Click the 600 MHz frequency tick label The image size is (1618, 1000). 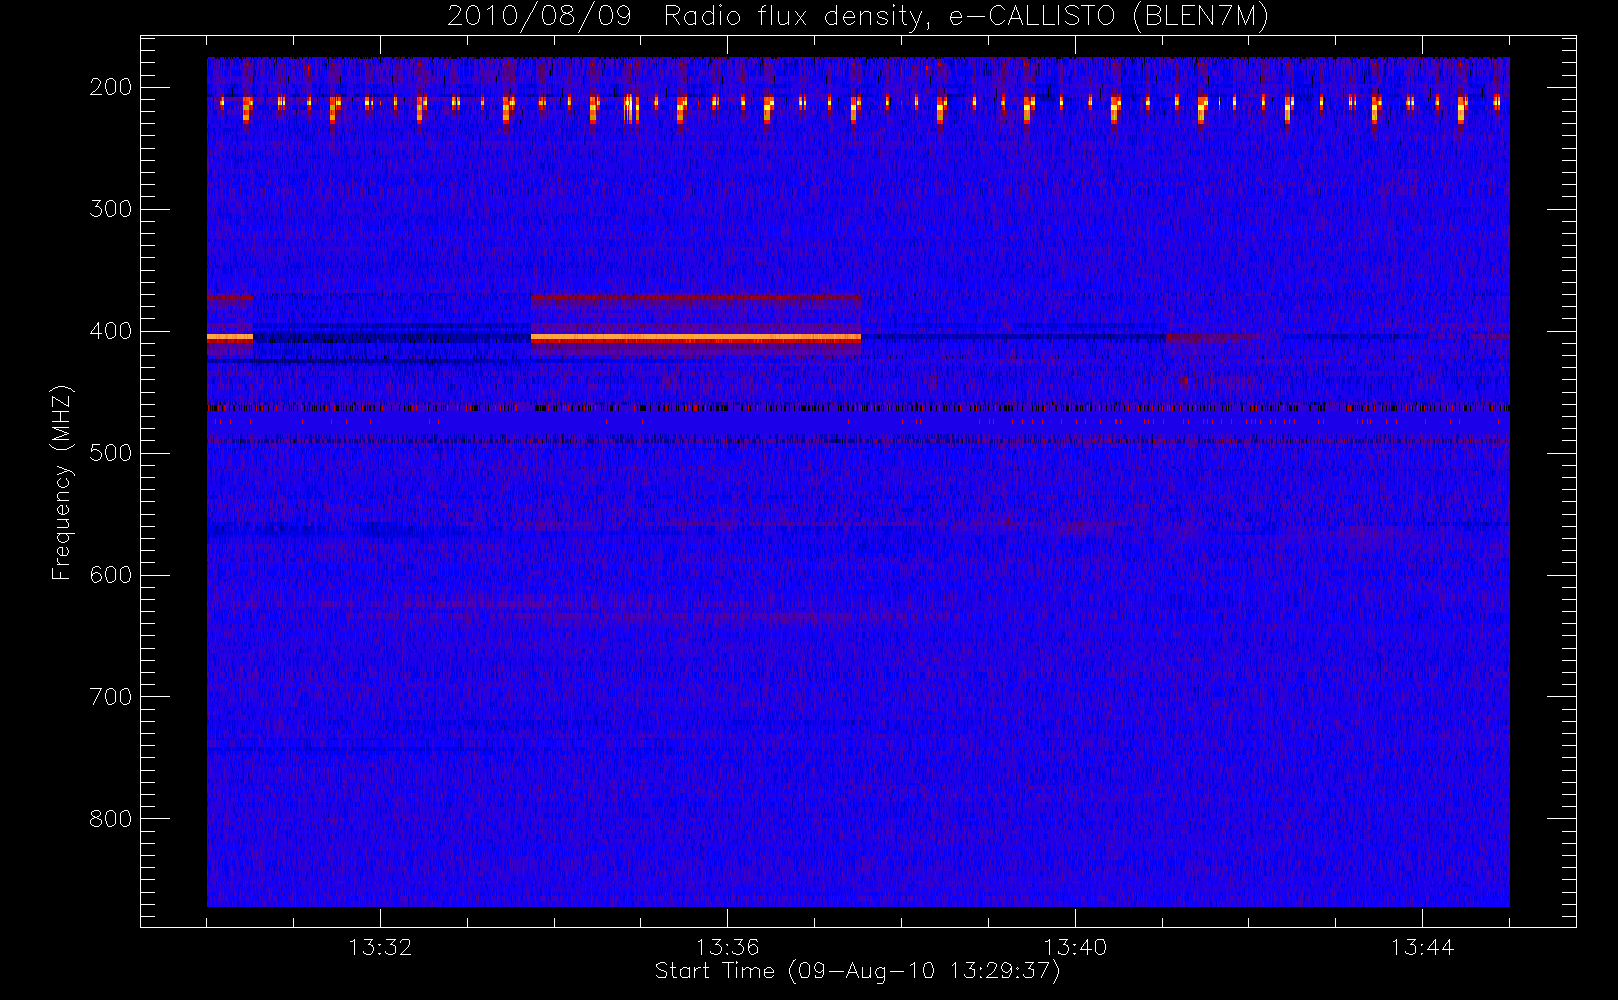[111, 575]
